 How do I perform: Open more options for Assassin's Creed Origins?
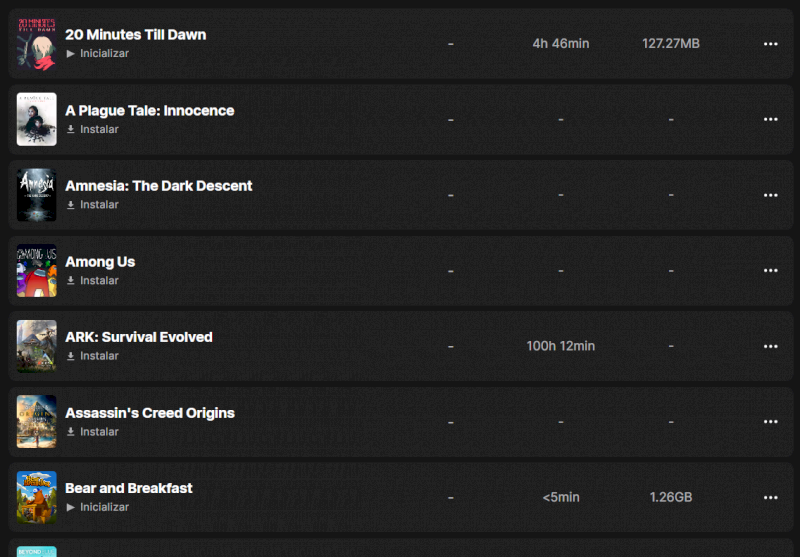point(770,422)
